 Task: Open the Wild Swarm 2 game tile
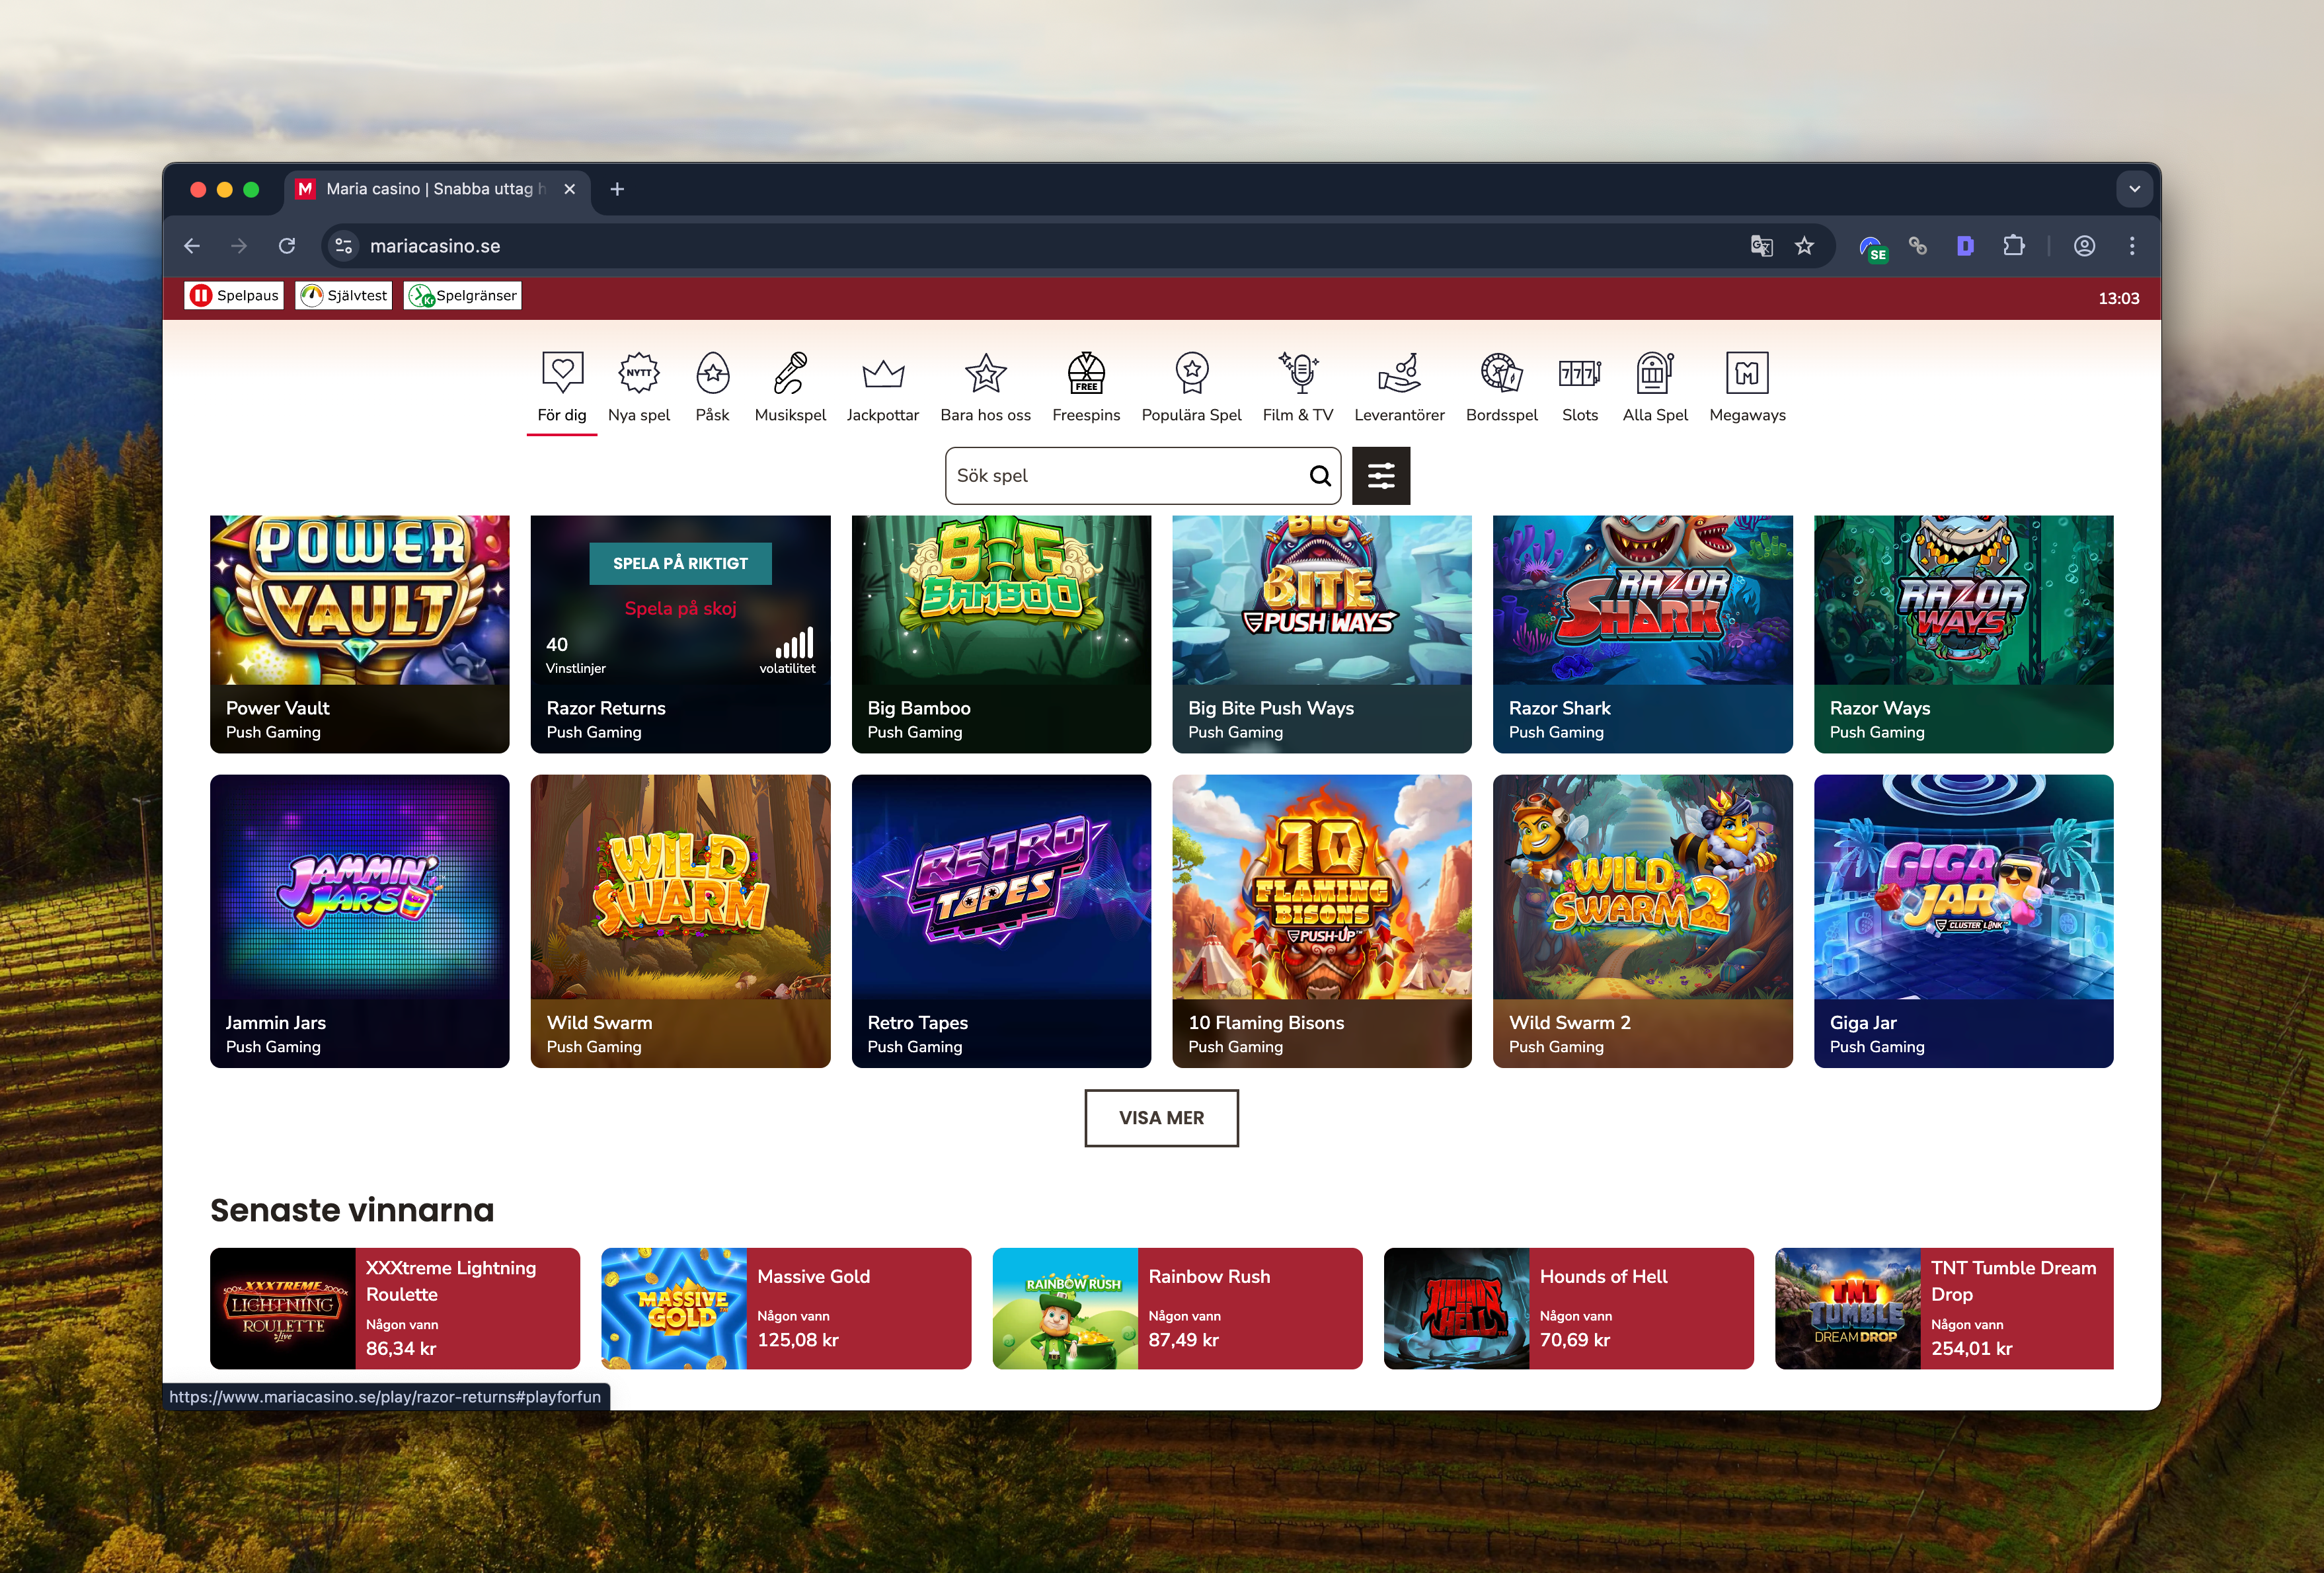[x=1643, y=921]
